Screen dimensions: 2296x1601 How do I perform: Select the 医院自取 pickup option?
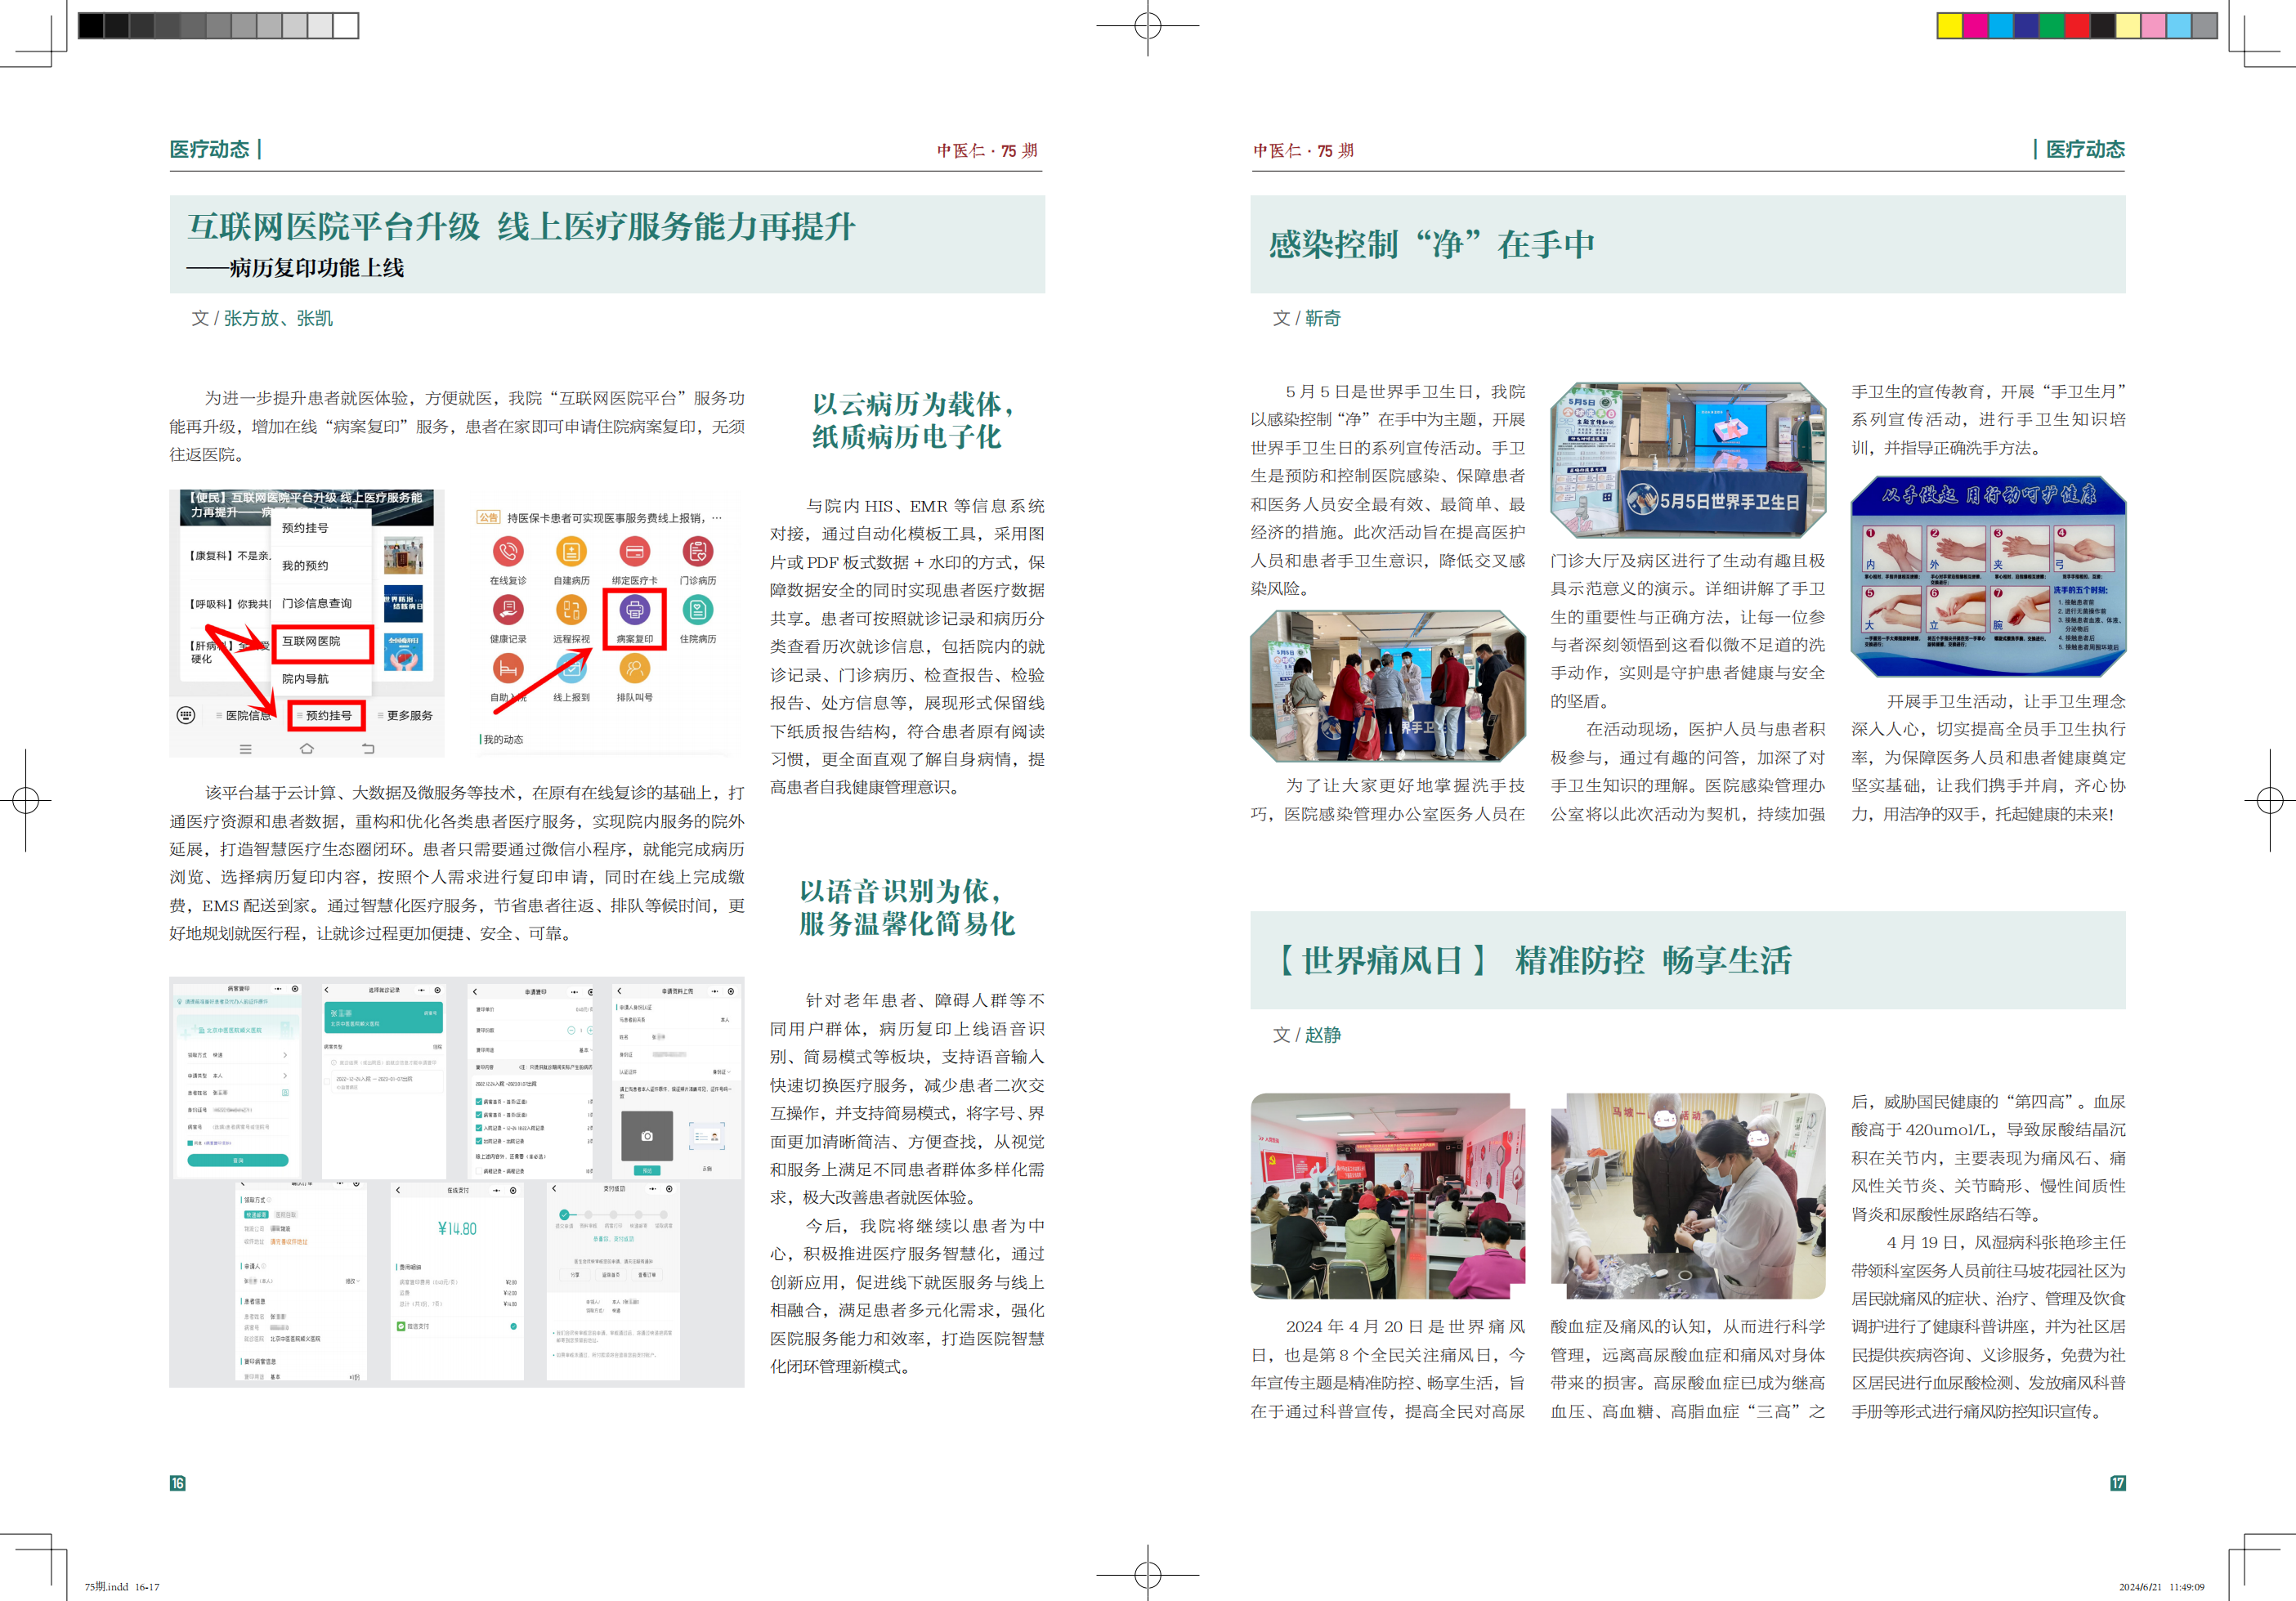pyautogui.click(x=287, y=1215)
